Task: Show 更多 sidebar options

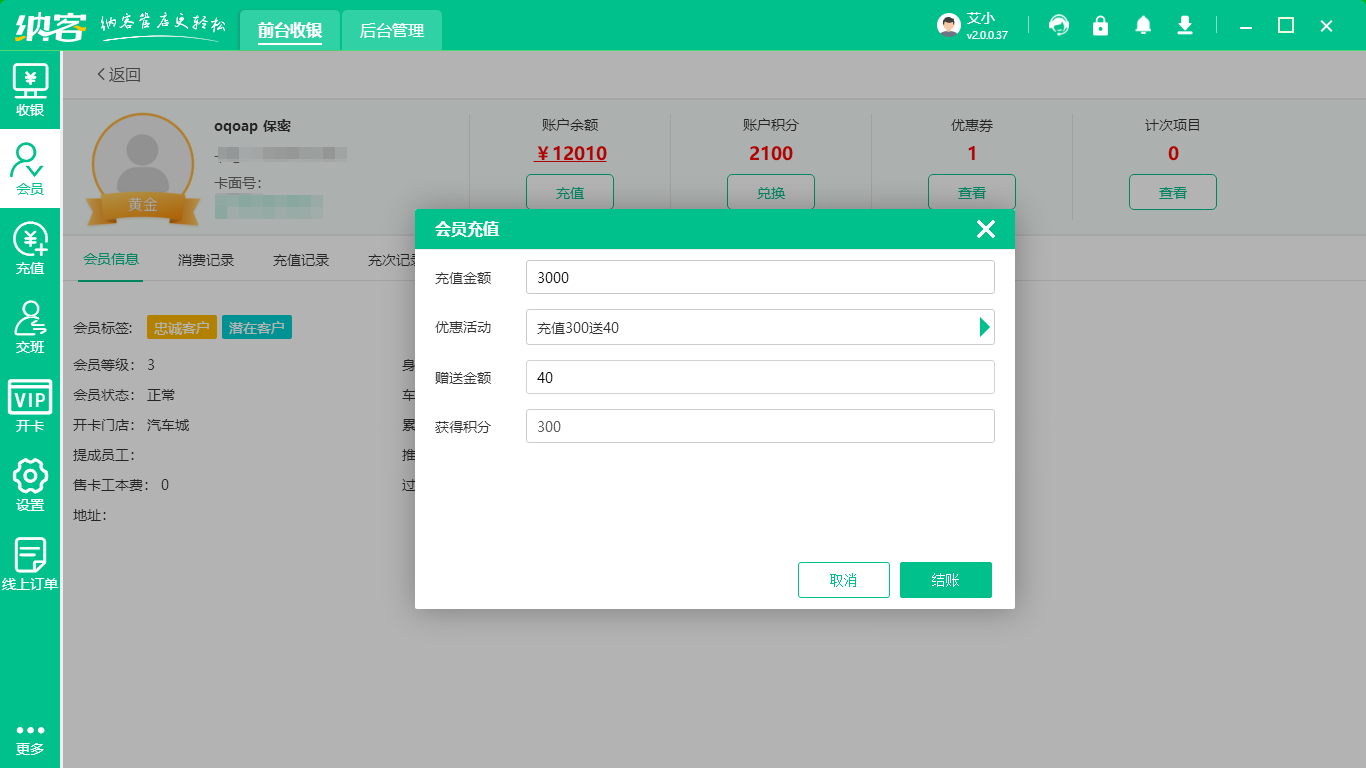Action: coord(30,739)
